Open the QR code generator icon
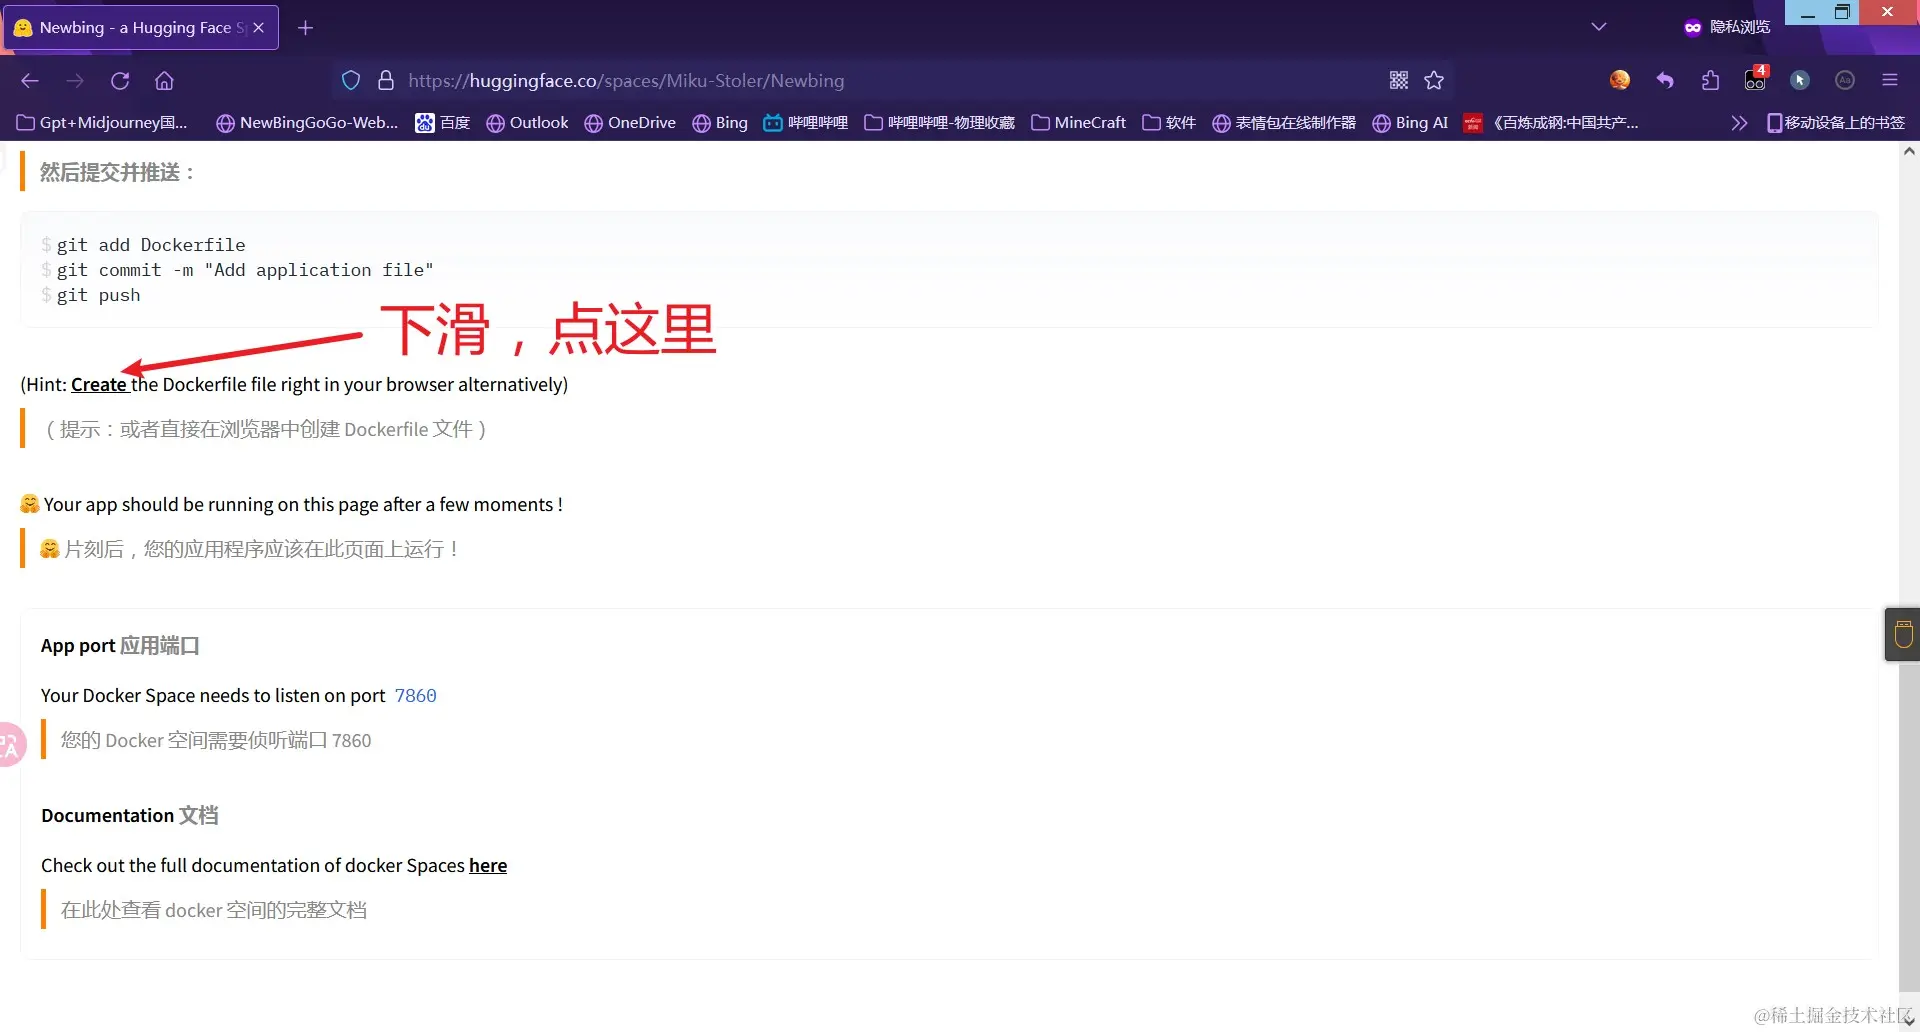The width and height of the screenshot is (1920, 1032). coord(1399,81)
